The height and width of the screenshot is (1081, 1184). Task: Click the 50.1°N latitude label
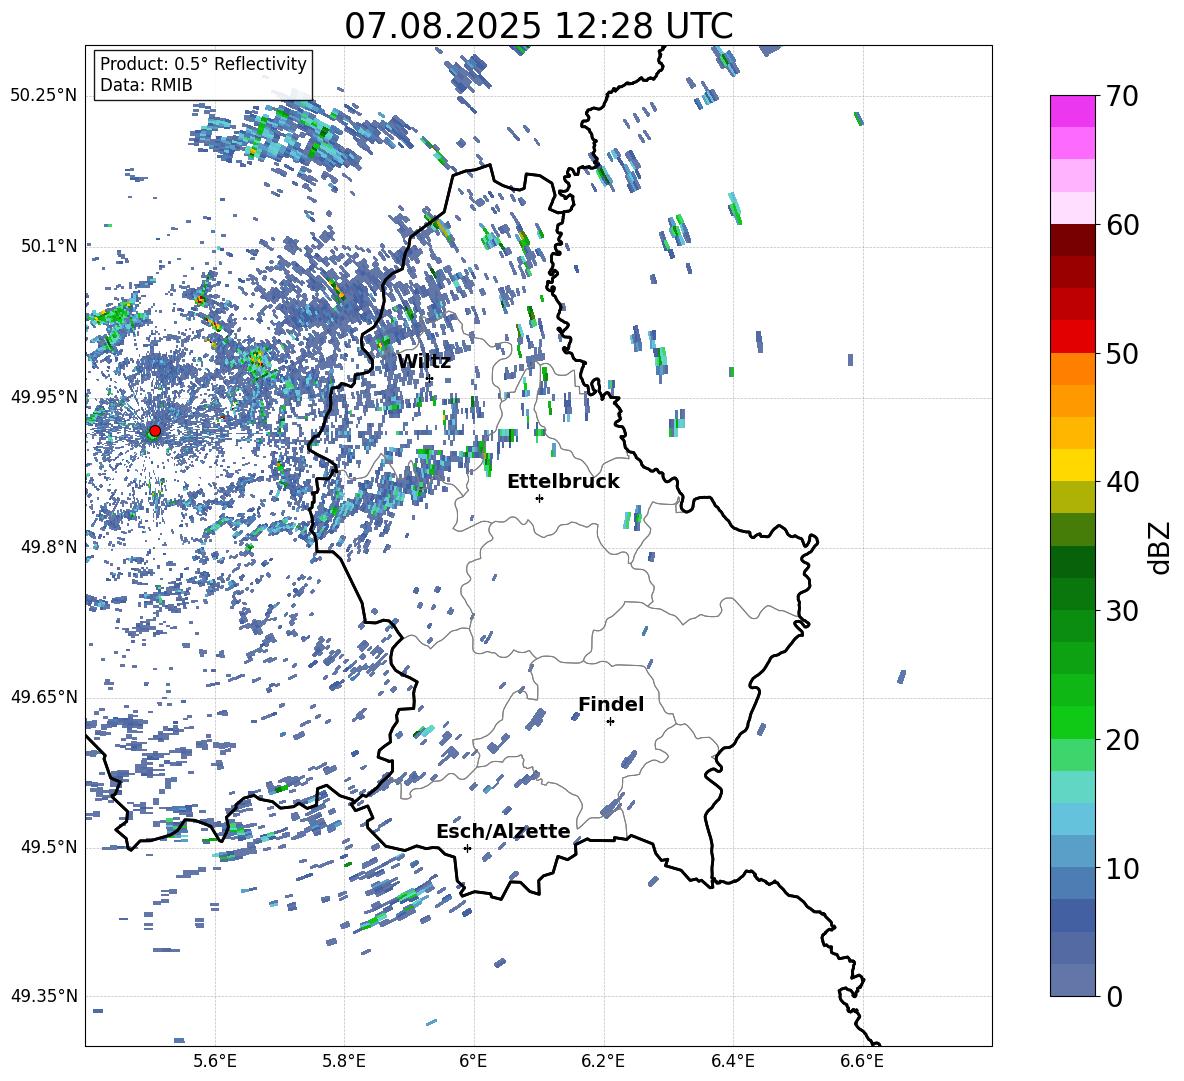(x=48, y=246)
